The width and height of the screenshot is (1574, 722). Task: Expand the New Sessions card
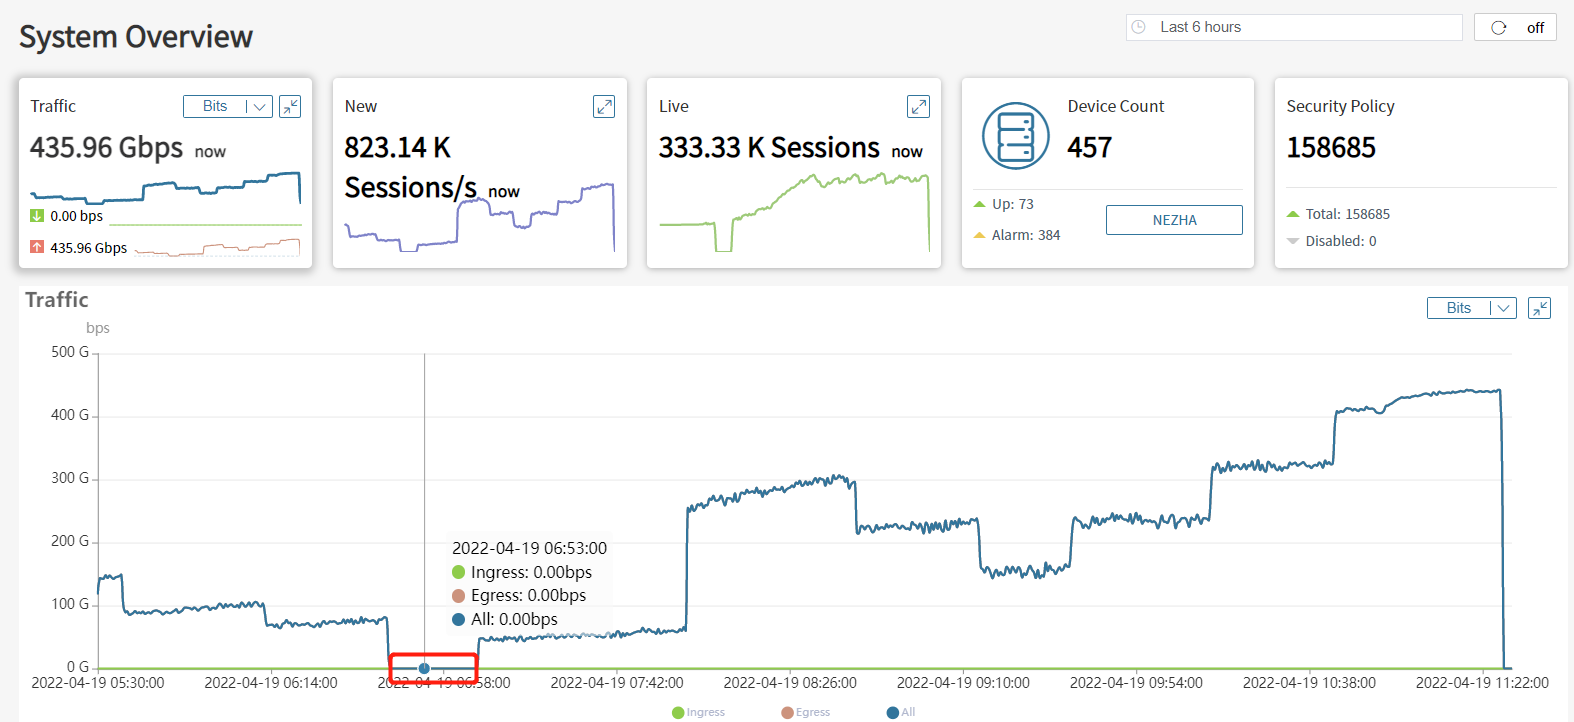604,106
